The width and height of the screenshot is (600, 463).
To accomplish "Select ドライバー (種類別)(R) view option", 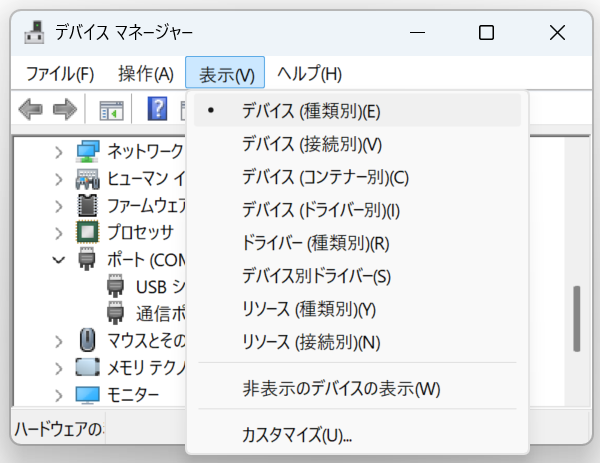I will 357,243.
